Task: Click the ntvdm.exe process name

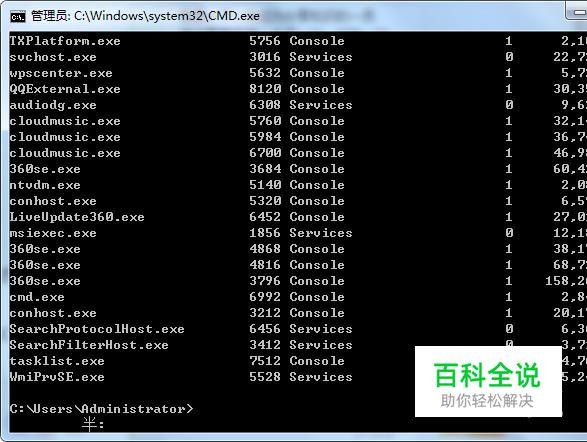Action: click(x=45, y=185)
